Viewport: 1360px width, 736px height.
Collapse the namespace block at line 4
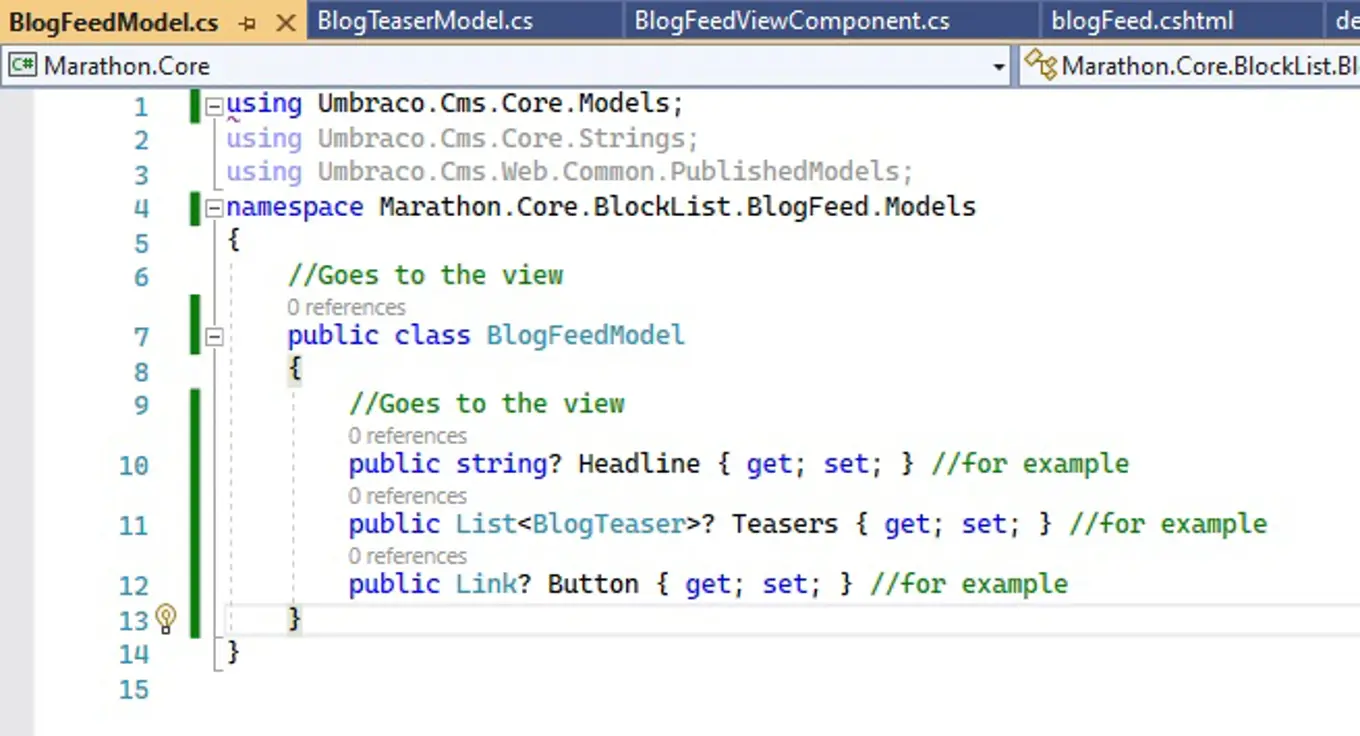(214, 209)
